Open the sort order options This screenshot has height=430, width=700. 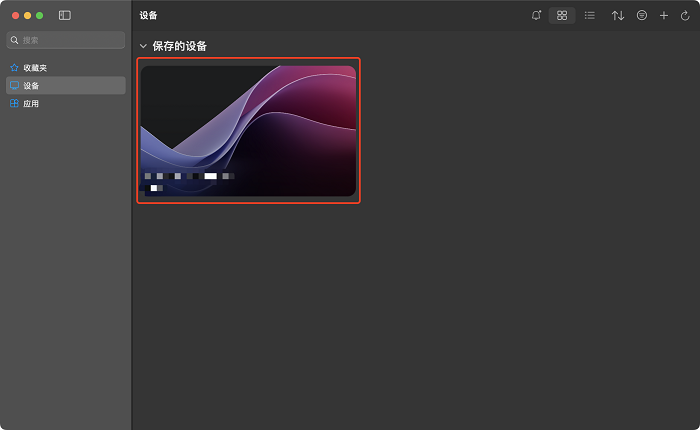coord(618,15)
